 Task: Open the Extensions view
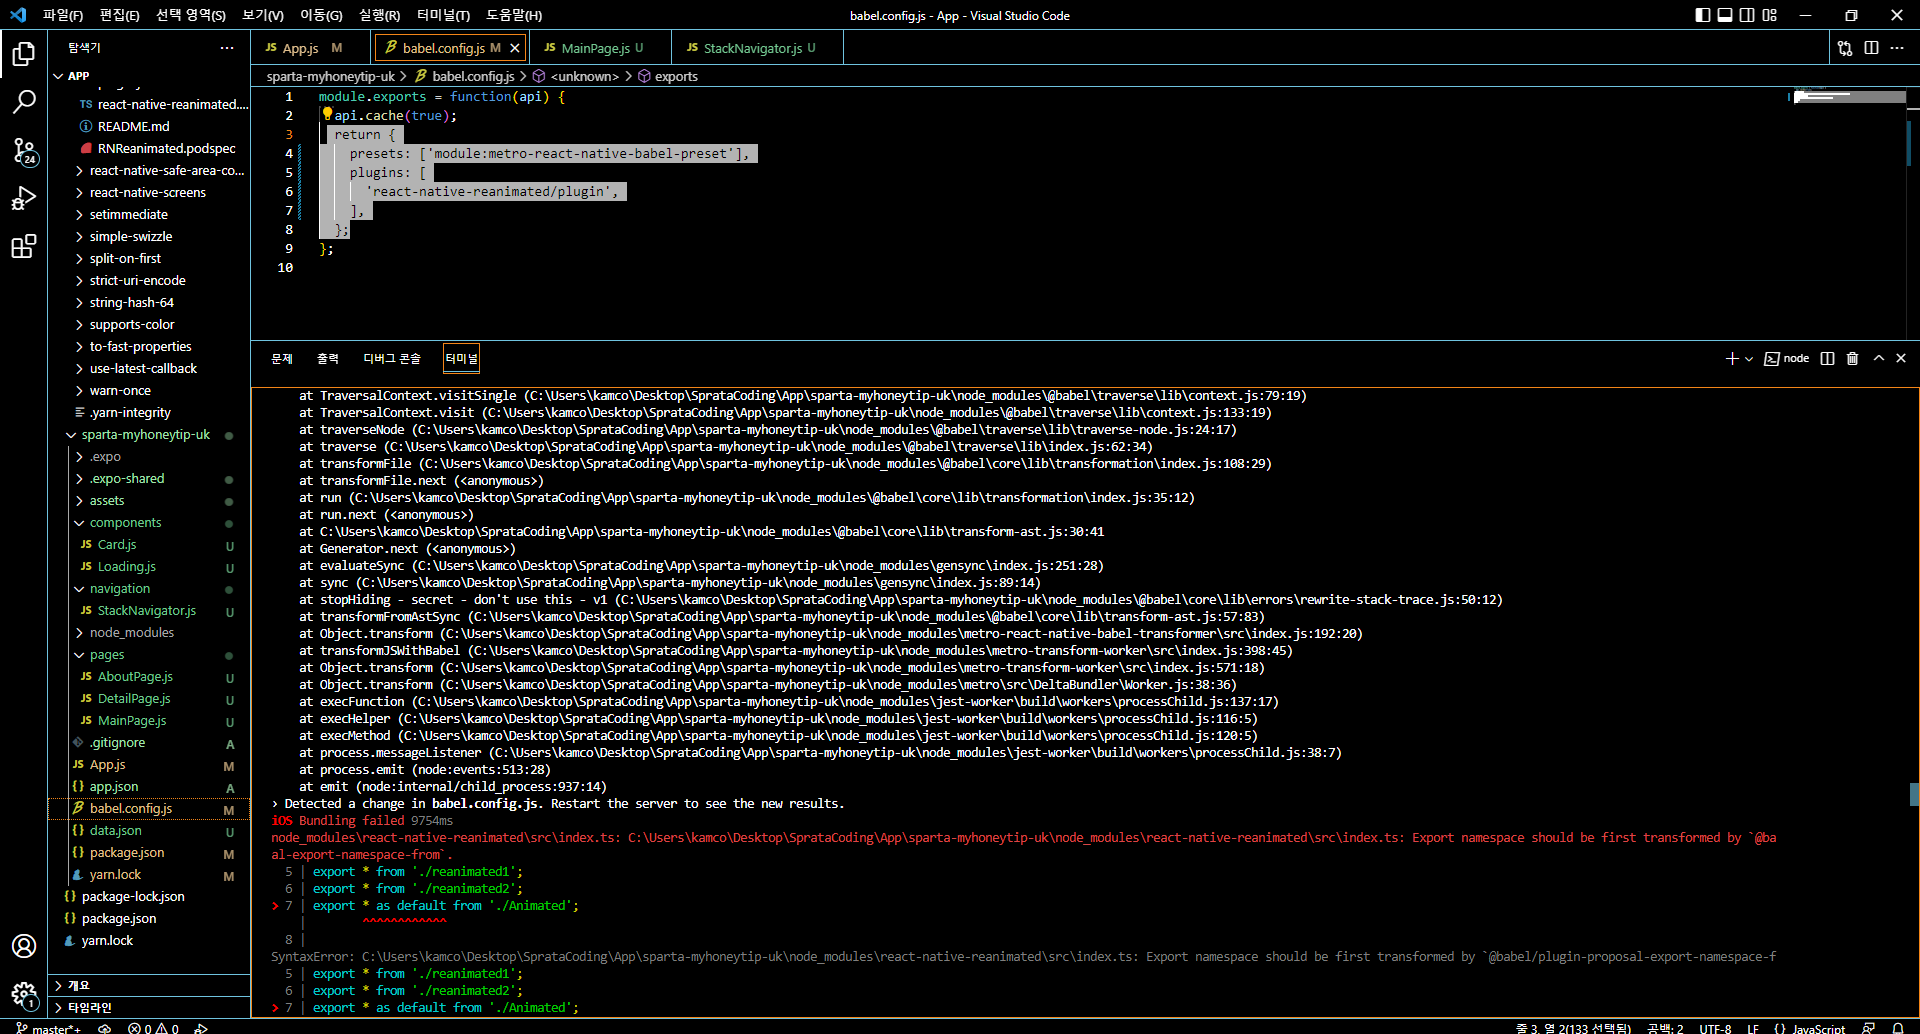24,246
